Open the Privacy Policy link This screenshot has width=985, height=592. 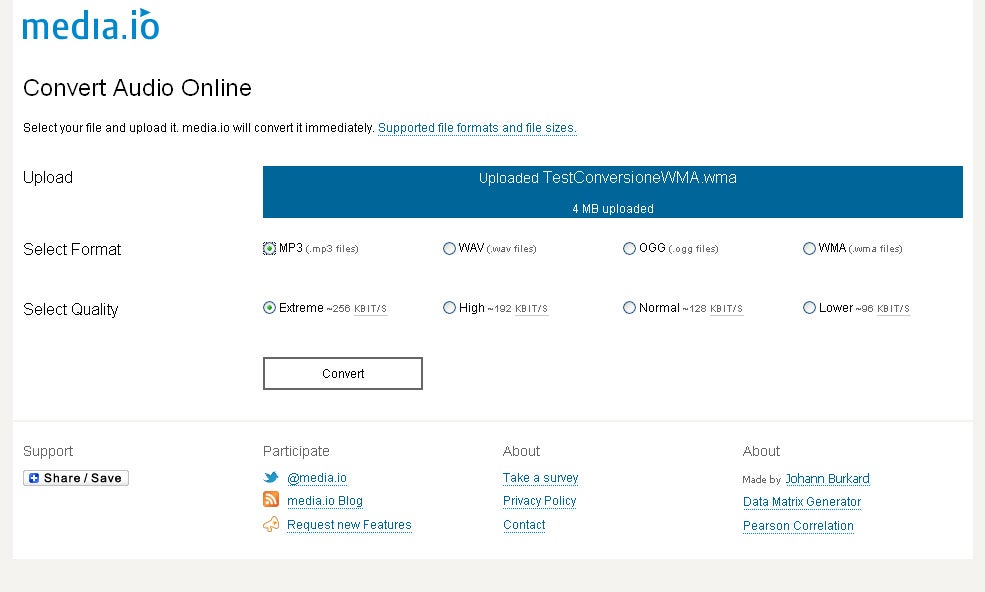[x=540, y=501]
